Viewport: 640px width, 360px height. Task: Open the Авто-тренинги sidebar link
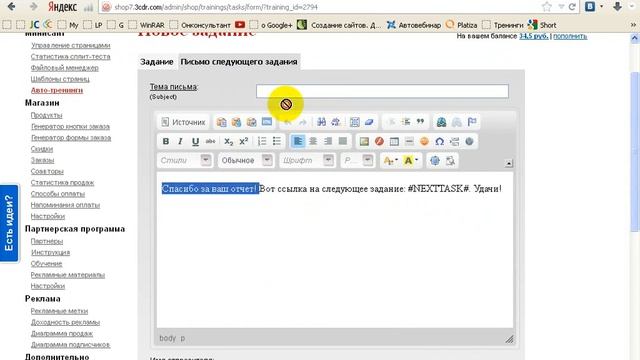(57, 90)
